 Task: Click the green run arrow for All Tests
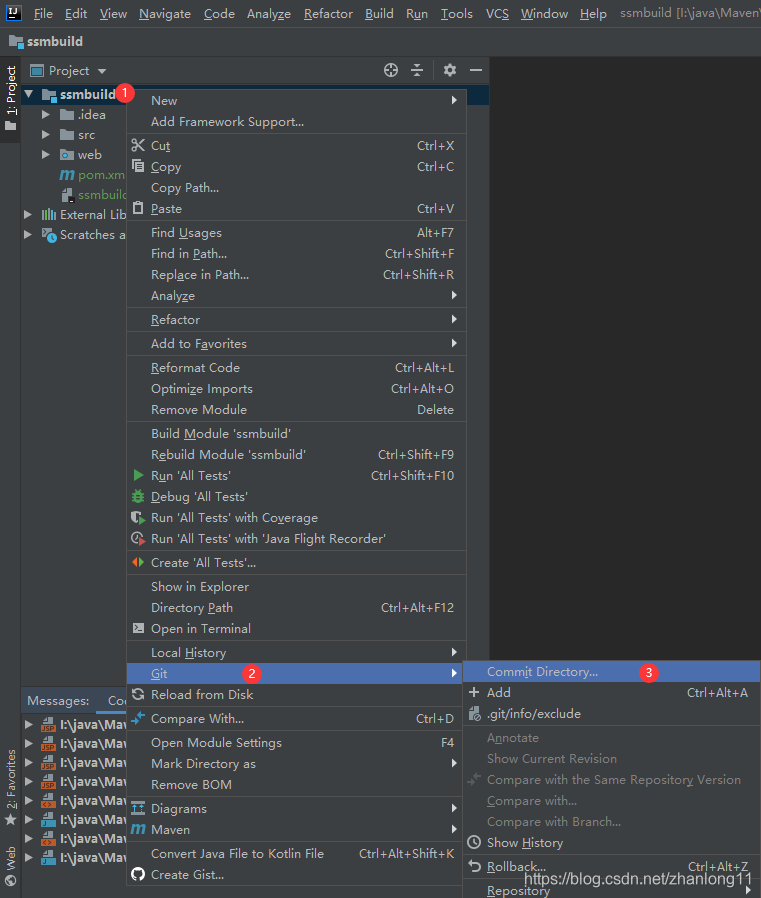tap(138, 475)
